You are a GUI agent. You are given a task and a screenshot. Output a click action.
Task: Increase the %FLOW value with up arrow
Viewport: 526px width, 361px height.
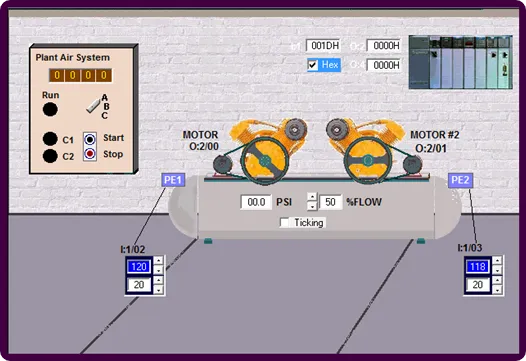click(x=312, y=197)
